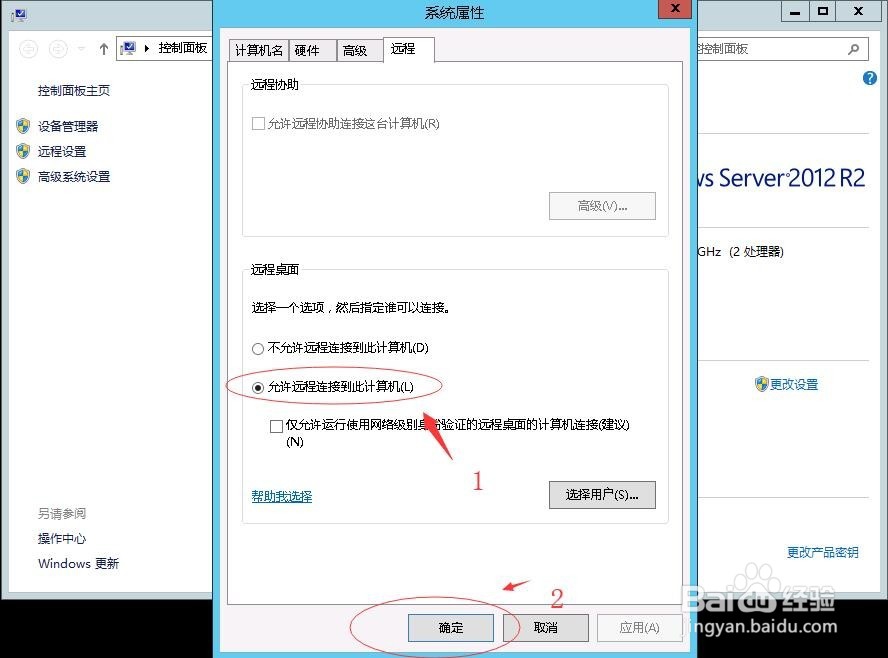Screen dimensions: 888x658
Task: Click the disabled 高级(V)... button
Action: tap(602, 206)
